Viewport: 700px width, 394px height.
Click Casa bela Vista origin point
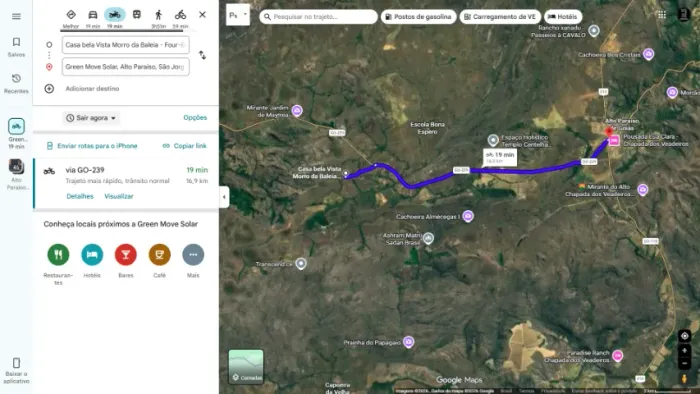click(x=346, y=173)
